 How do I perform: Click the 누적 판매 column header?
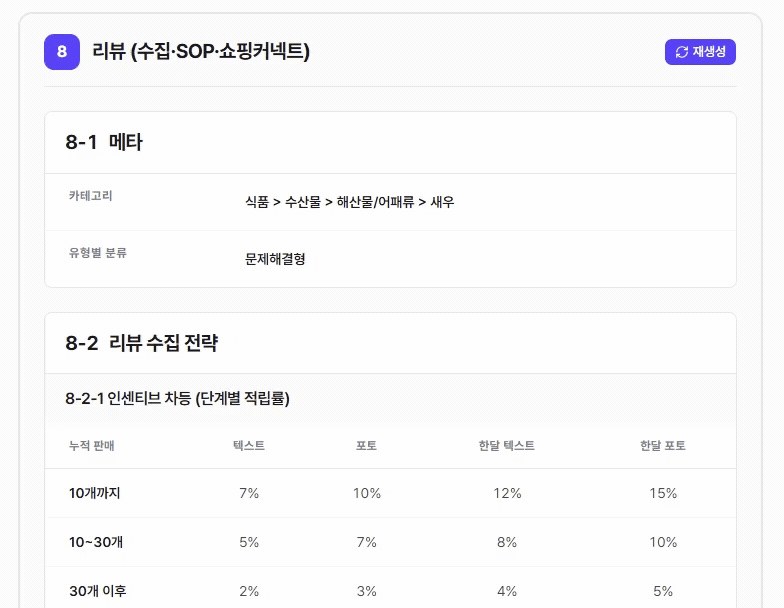click(x=92, y=446)
